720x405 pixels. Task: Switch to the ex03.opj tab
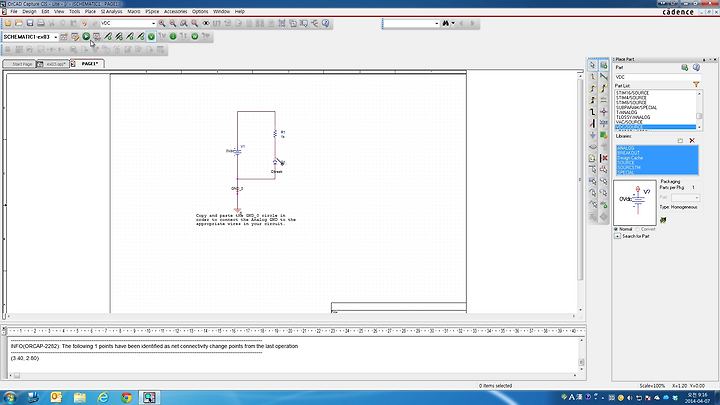[x=53, y=64]
